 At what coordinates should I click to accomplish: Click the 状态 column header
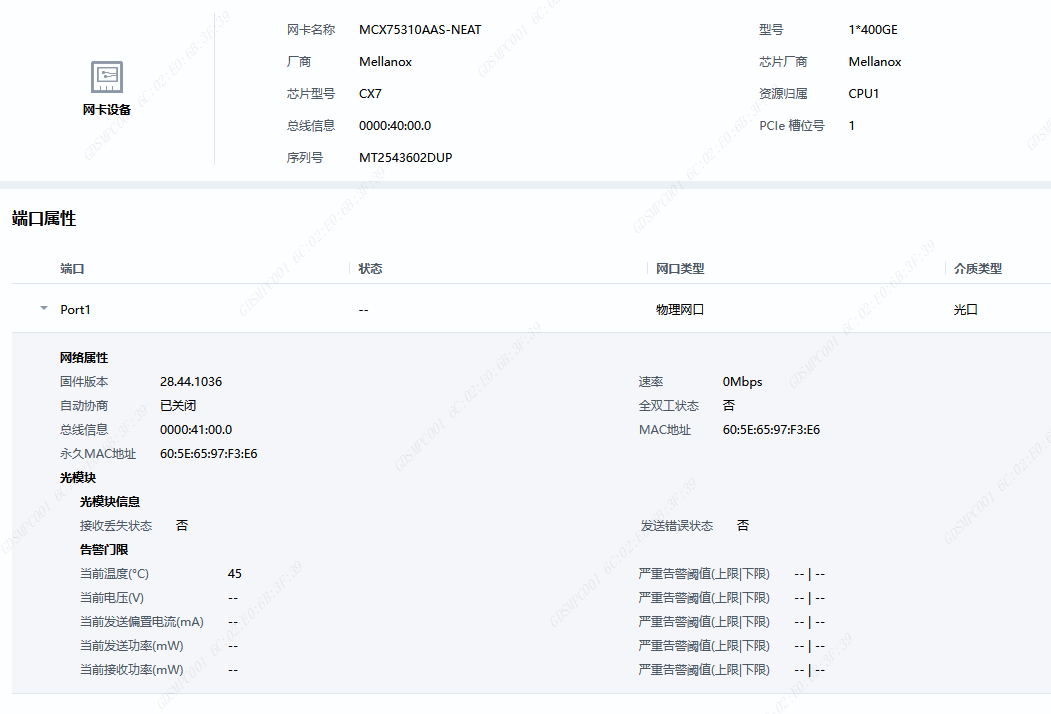coord(370,269)
